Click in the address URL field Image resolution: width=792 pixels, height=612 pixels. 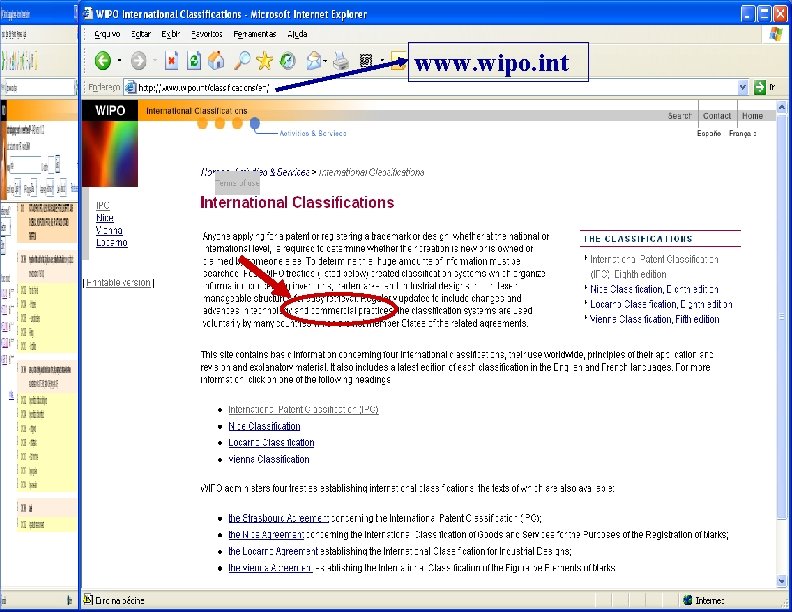click(436, 87)
